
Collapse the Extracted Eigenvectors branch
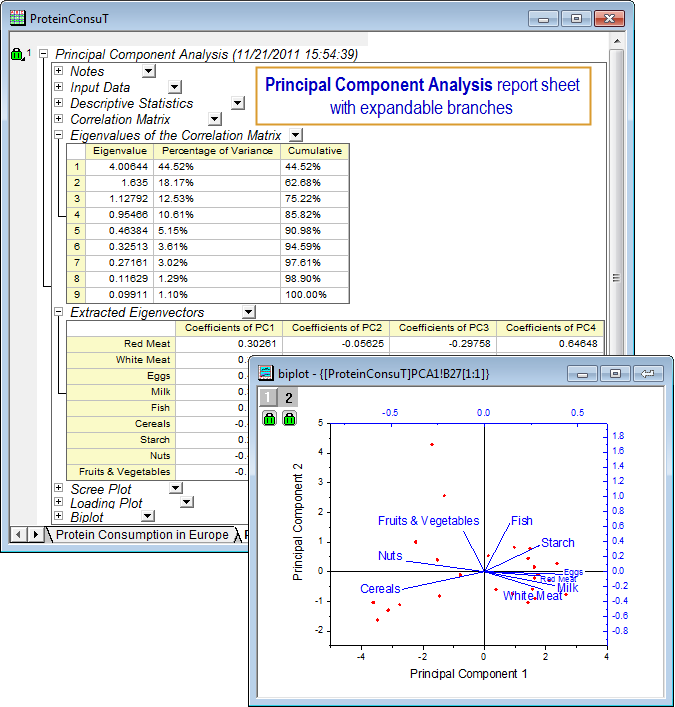pos(58,313)
